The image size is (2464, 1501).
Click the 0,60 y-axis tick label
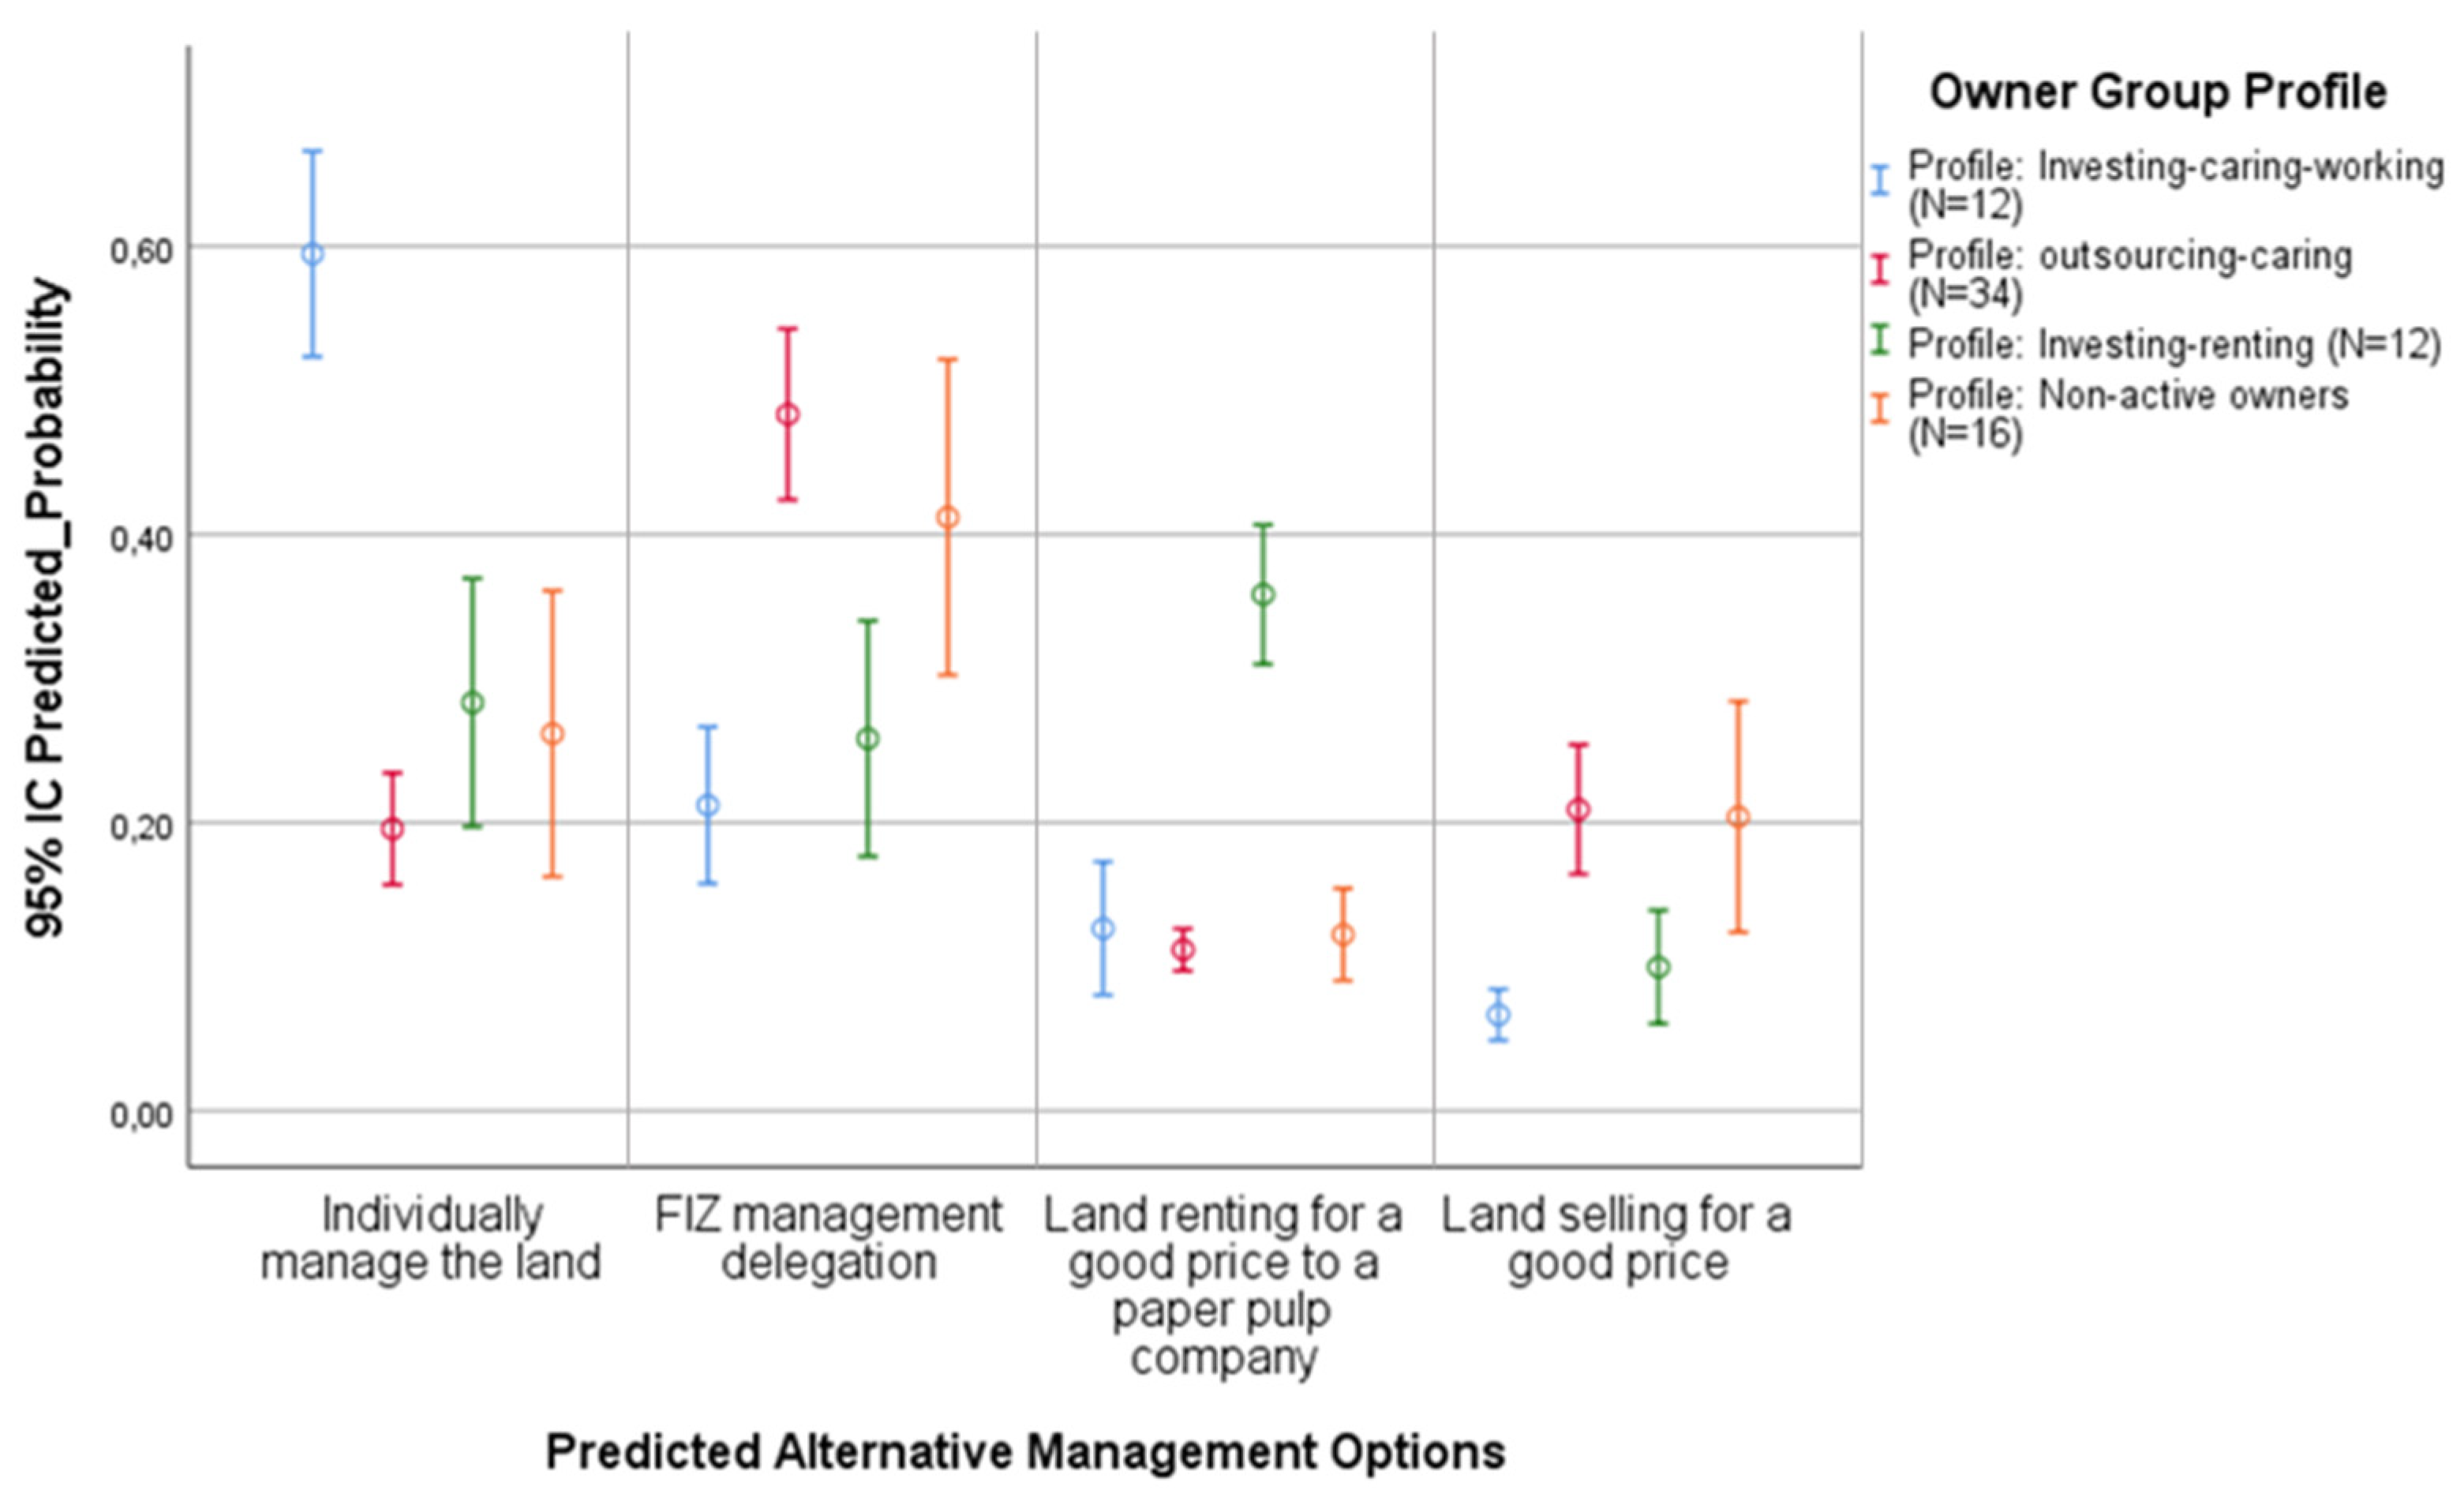point(139,251)
